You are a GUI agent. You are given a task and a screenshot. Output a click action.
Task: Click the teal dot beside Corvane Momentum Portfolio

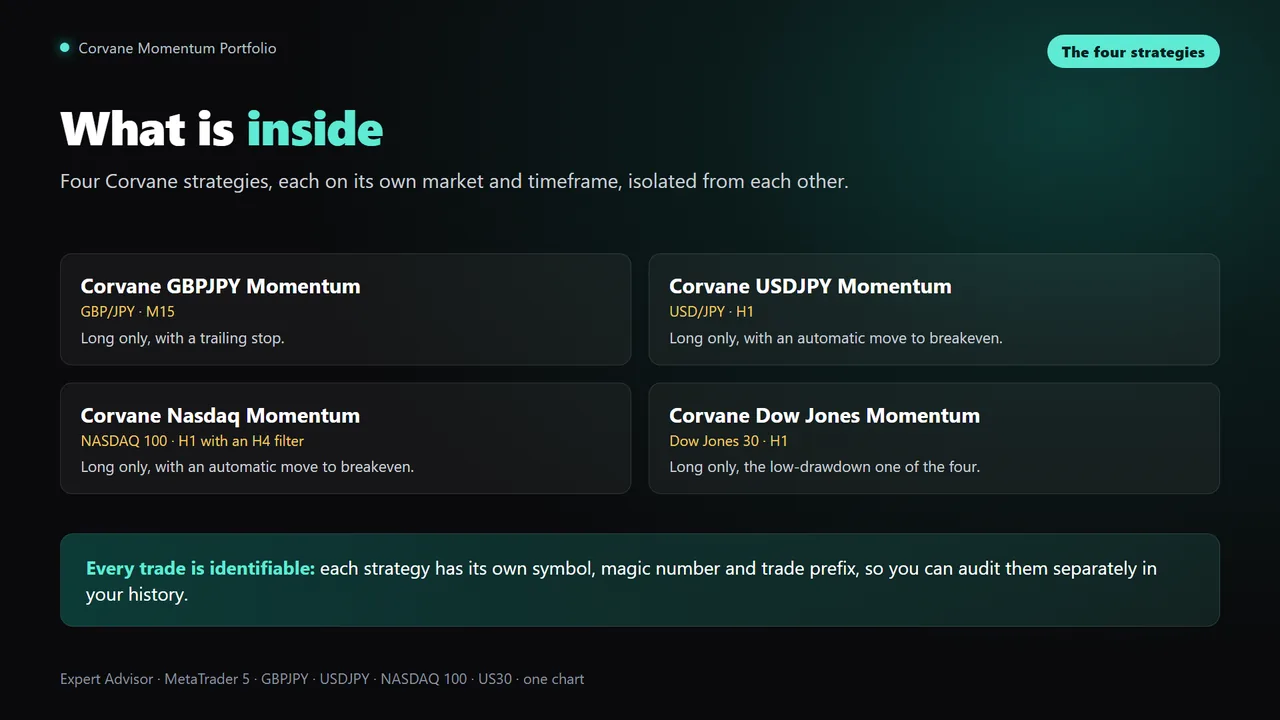point(65,48)
